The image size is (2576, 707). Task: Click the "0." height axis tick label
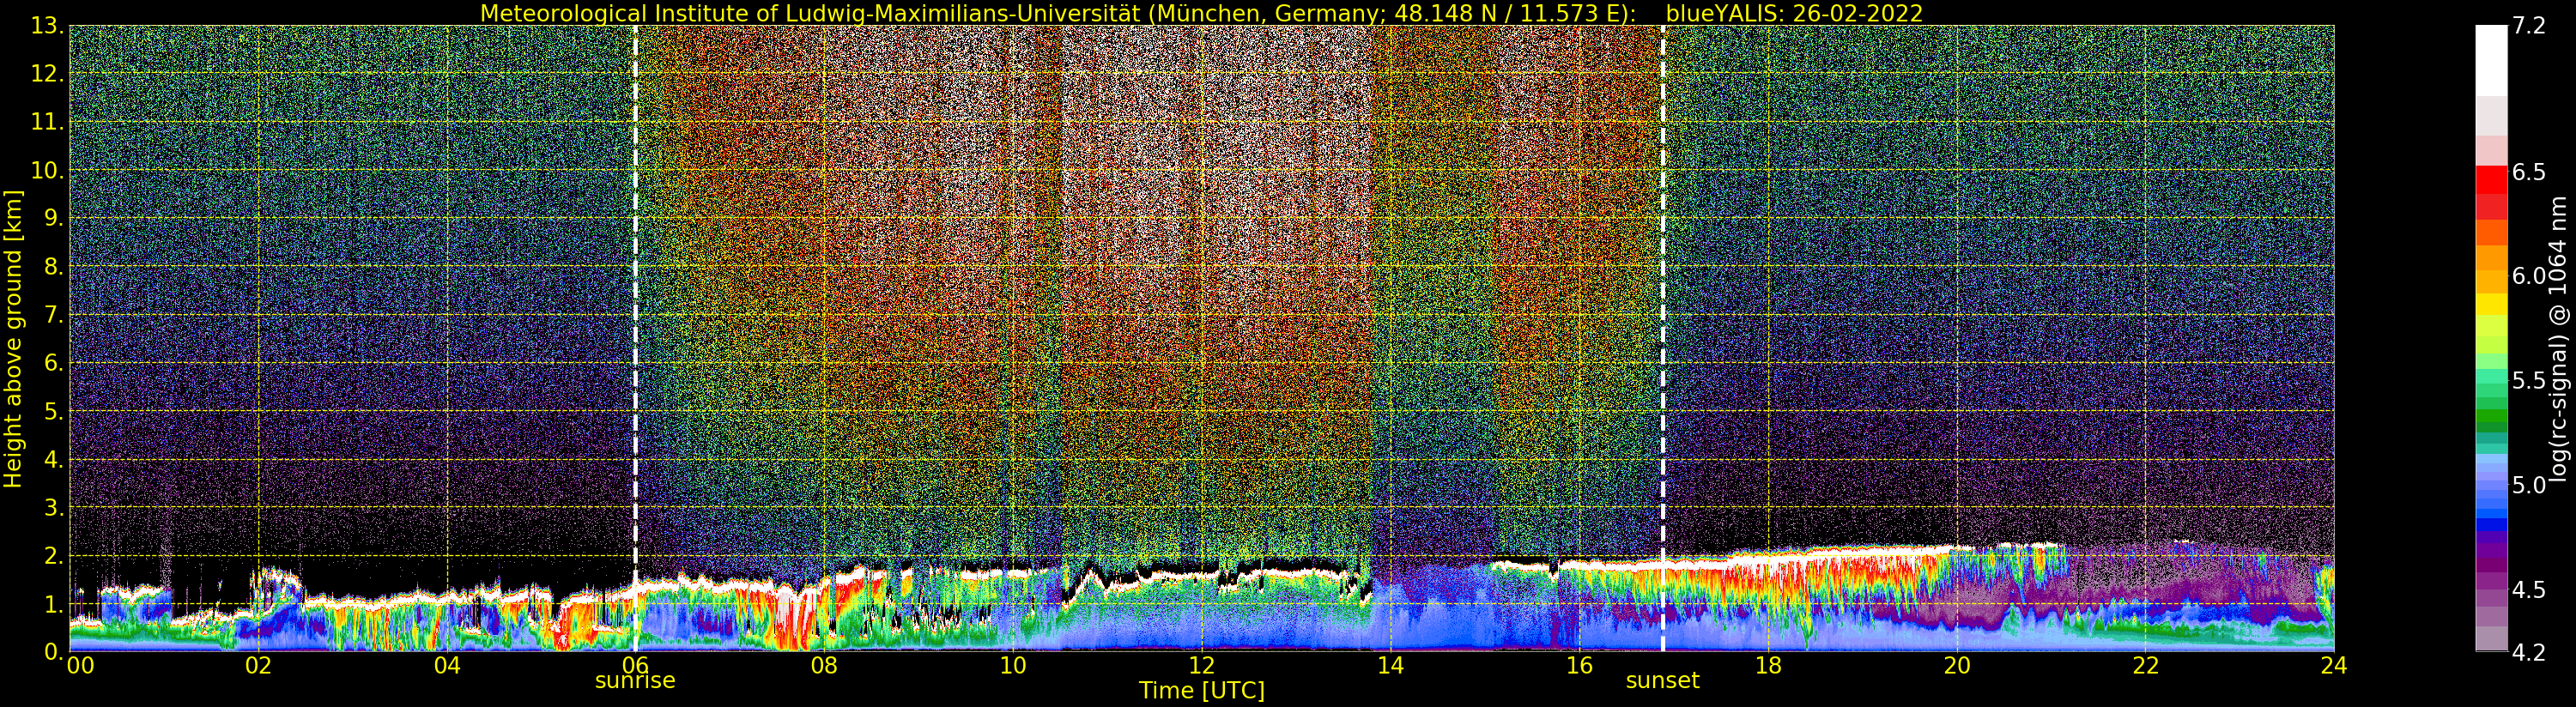[x=53, y=651]
